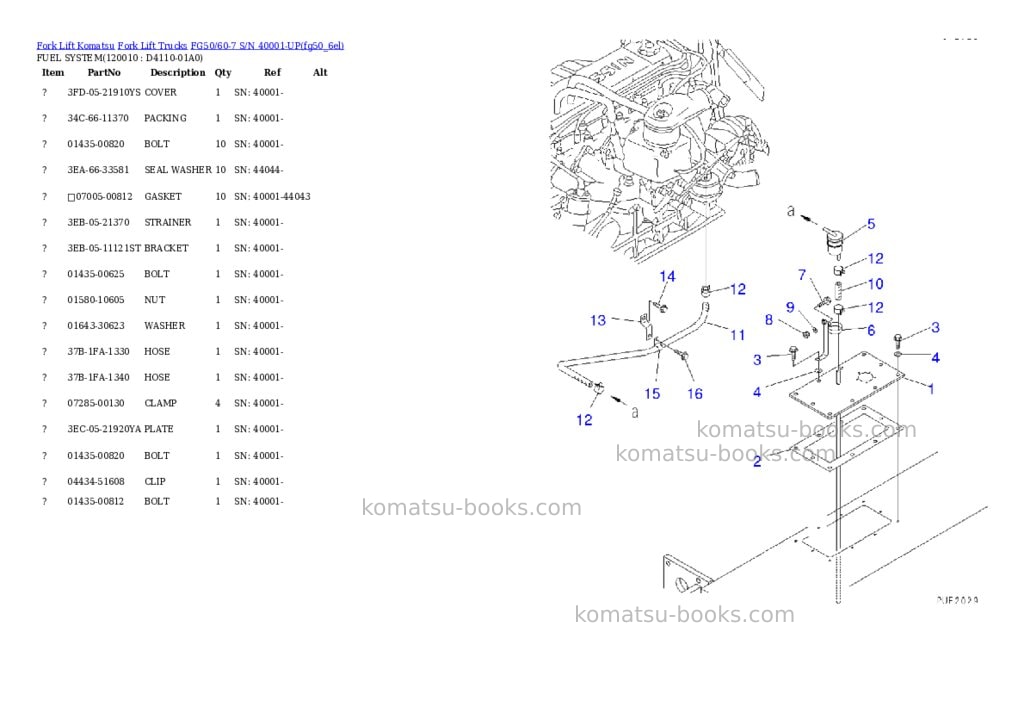Click callout number 9 in the diagram
This screenshot has height=725, width=1024.
pos(790,307)
